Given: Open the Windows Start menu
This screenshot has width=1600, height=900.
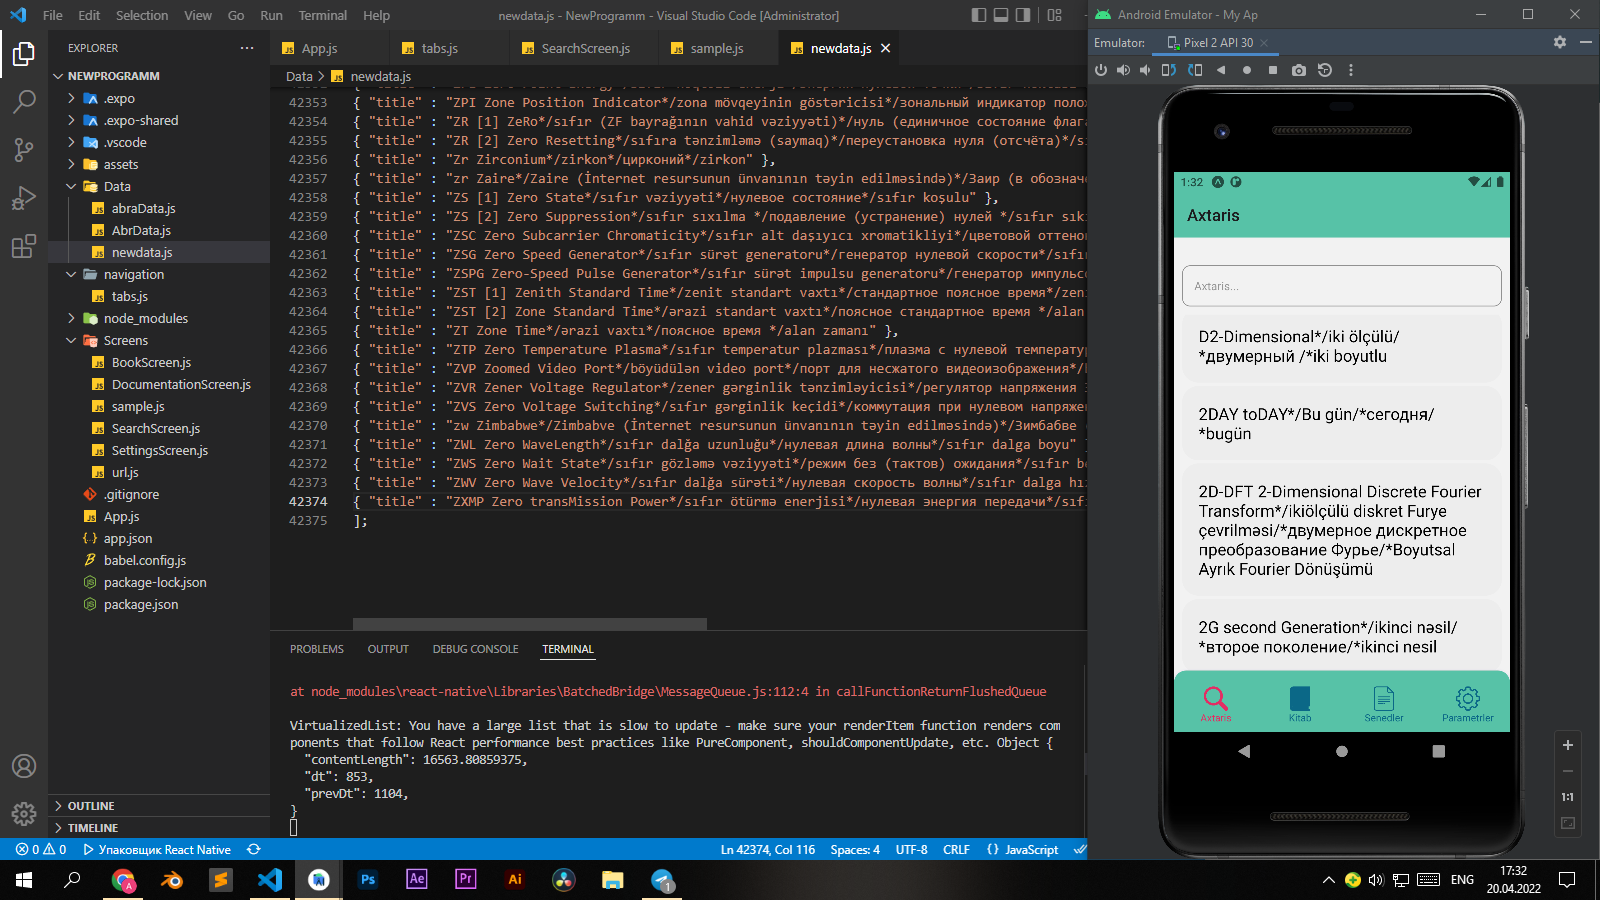Looking at the screenshot, I should click(24, 880).
